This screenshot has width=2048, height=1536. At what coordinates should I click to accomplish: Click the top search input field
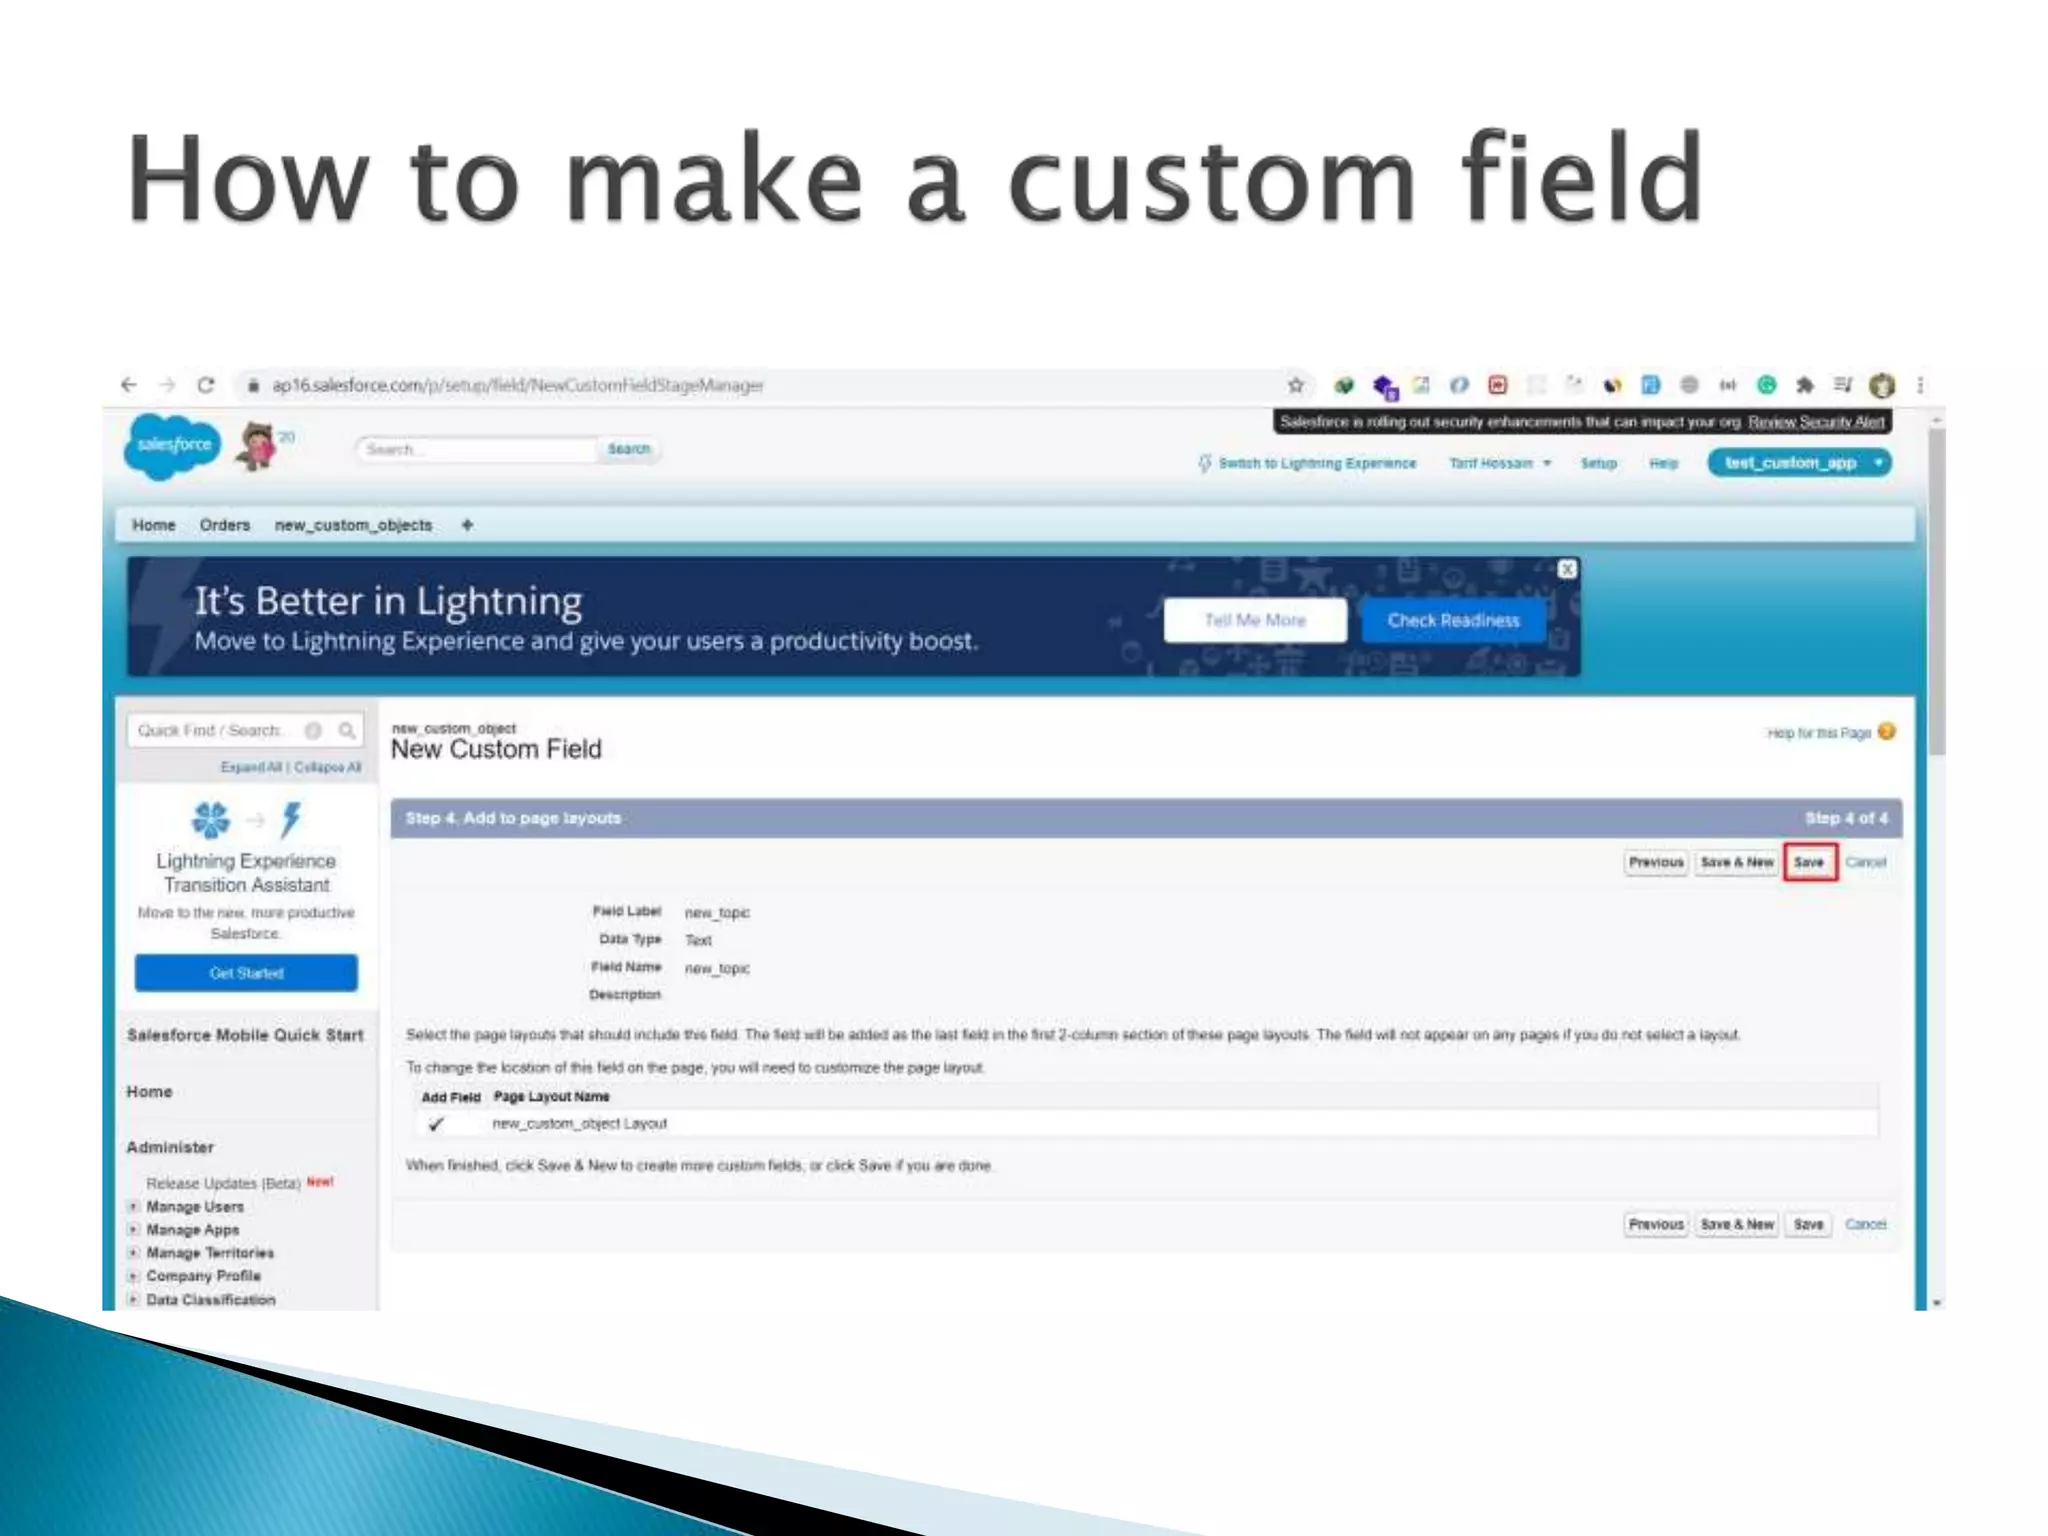pyautogui.click(x=477, y=450)
